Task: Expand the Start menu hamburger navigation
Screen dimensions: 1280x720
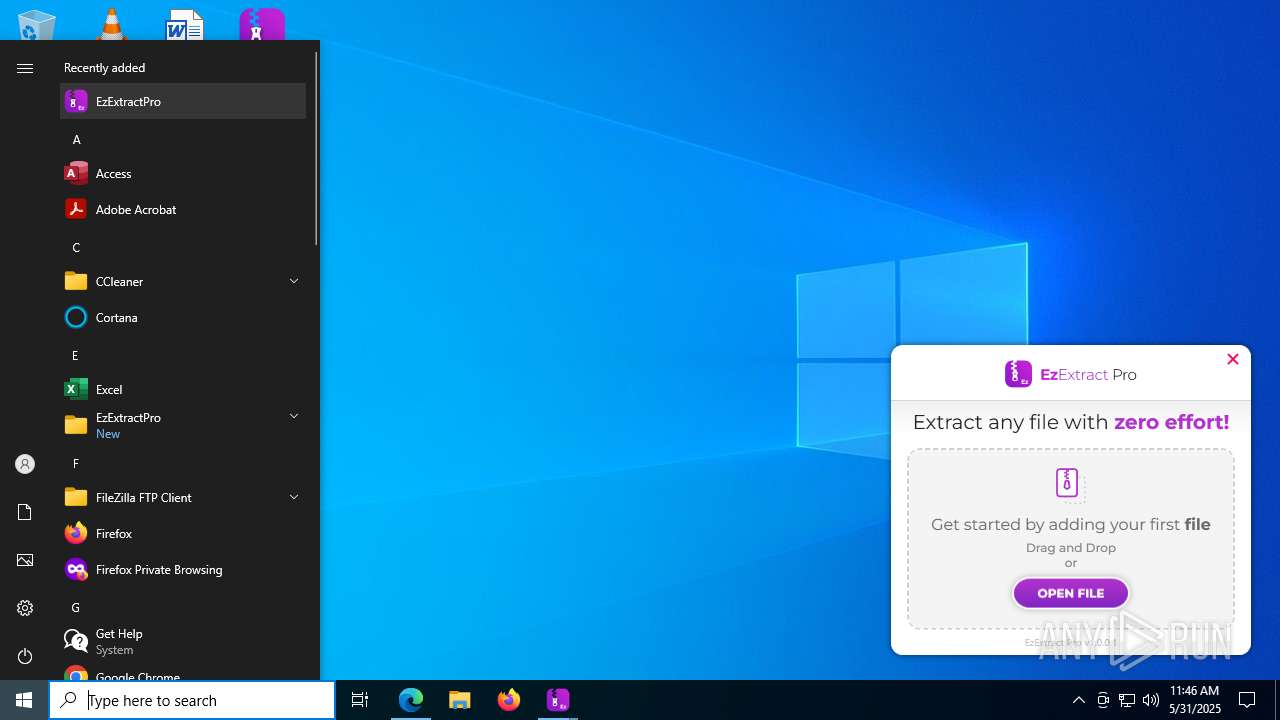Action: (x=25, y=68)
